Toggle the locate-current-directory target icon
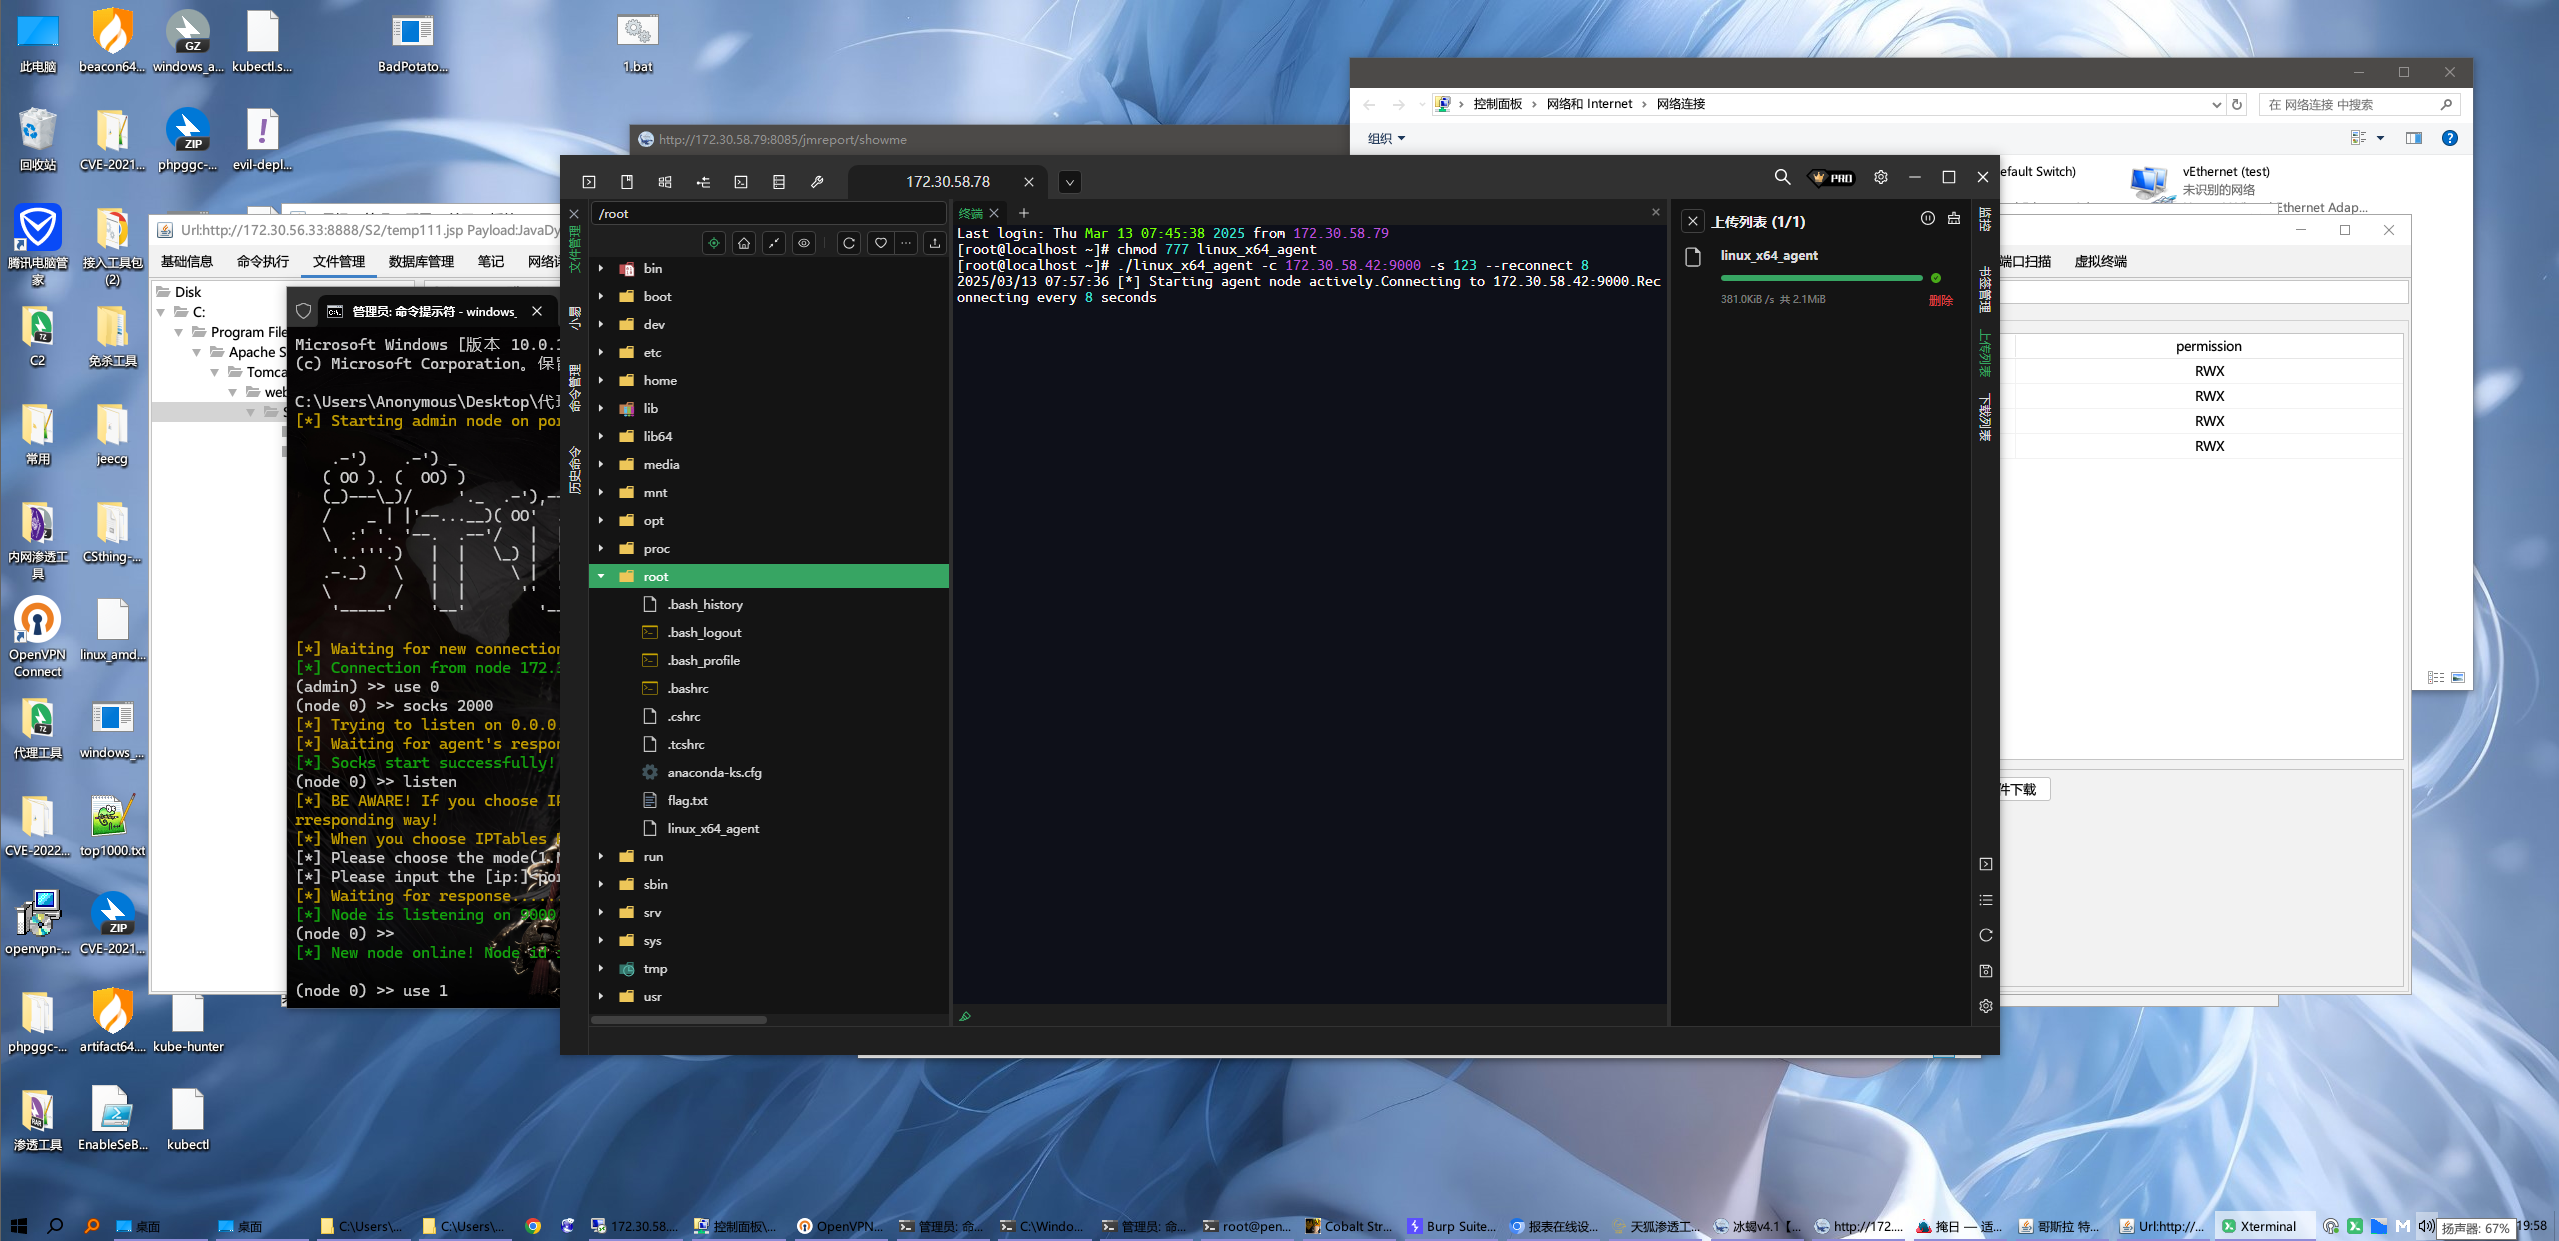Screen dimensions: 2559x1241 pyautogui.click(x=713, y=243)
